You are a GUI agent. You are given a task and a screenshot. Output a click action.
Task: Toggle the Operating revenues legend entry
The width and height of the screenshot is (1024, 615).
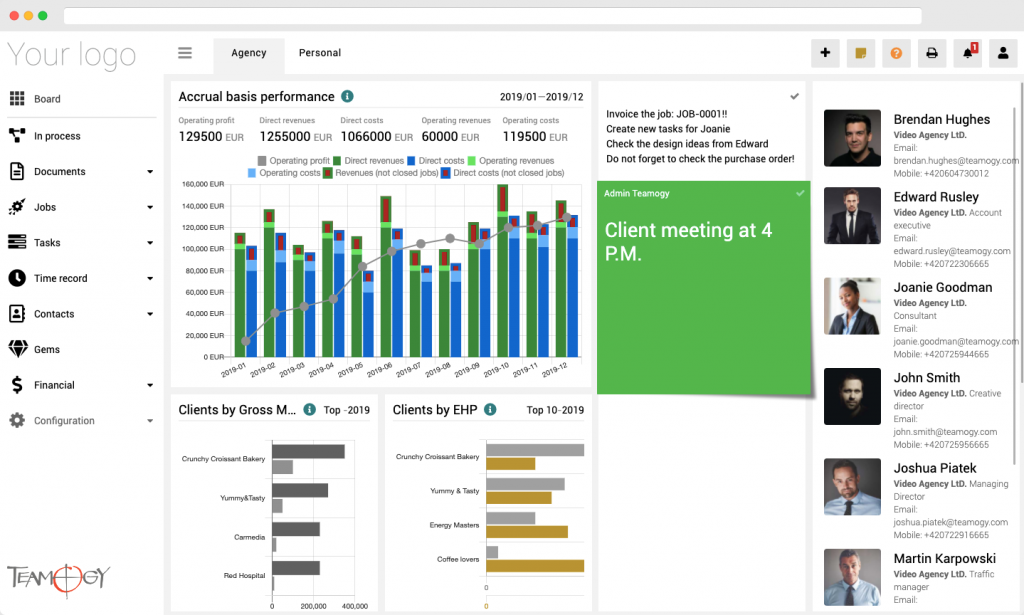(x=511, y=161)
